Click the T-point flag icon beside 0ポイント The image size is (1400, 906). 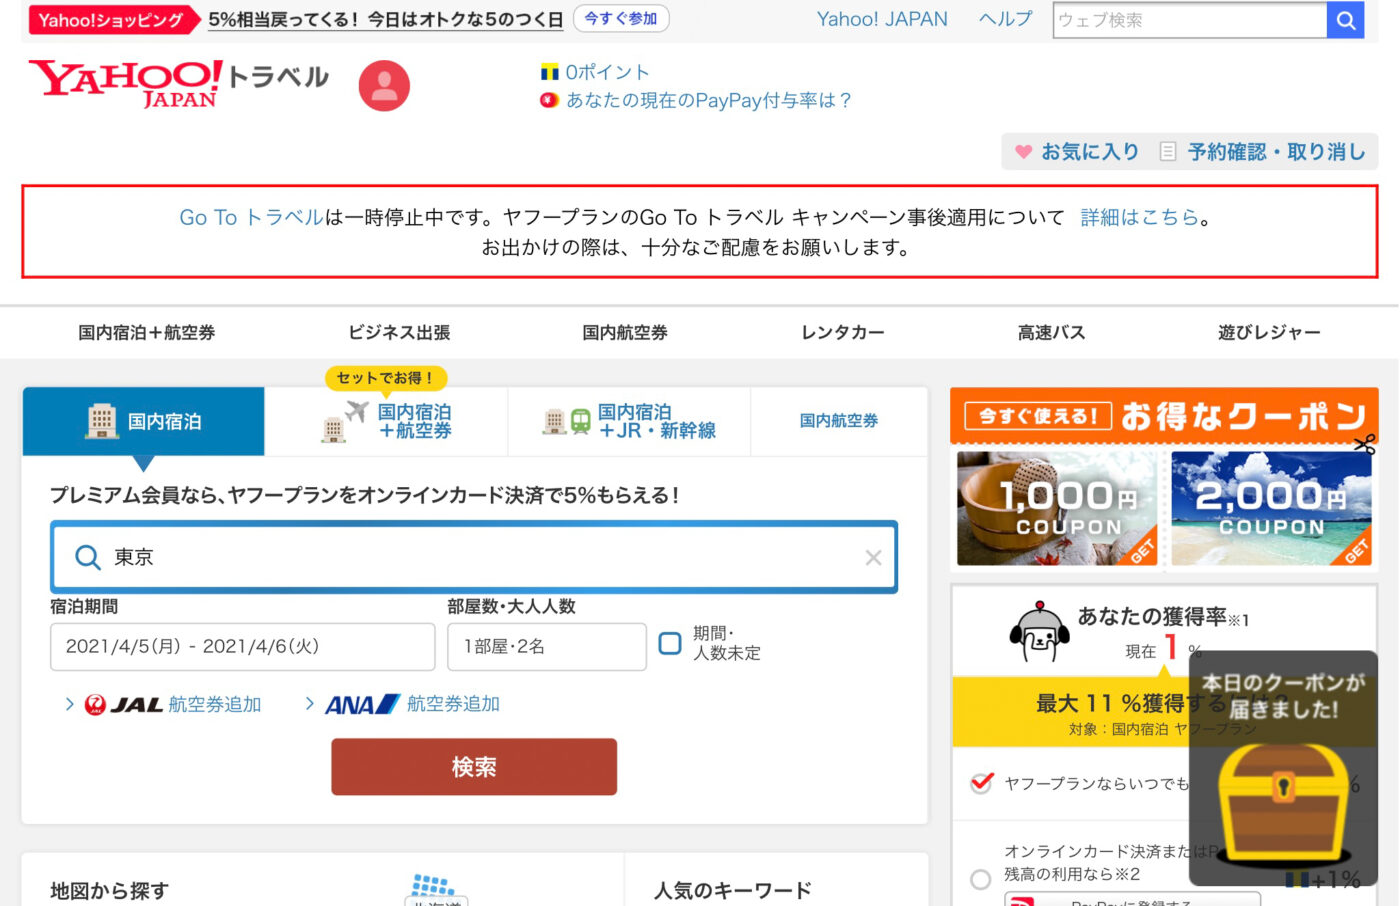[x=549, y=72]
